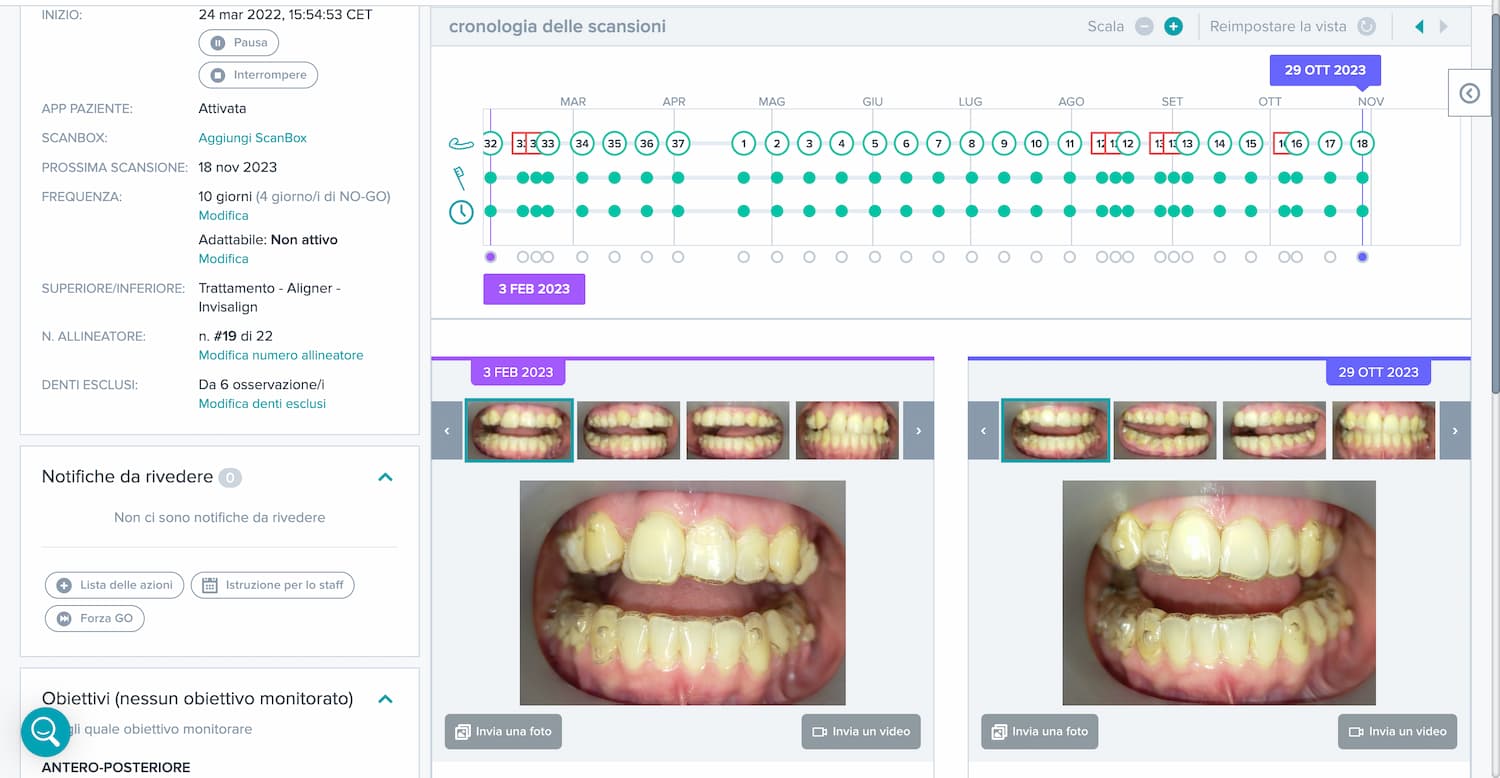Screen dimensions: 1500x778
Task: Click Modifica denti esclusi link
Action: coord(262,403)
